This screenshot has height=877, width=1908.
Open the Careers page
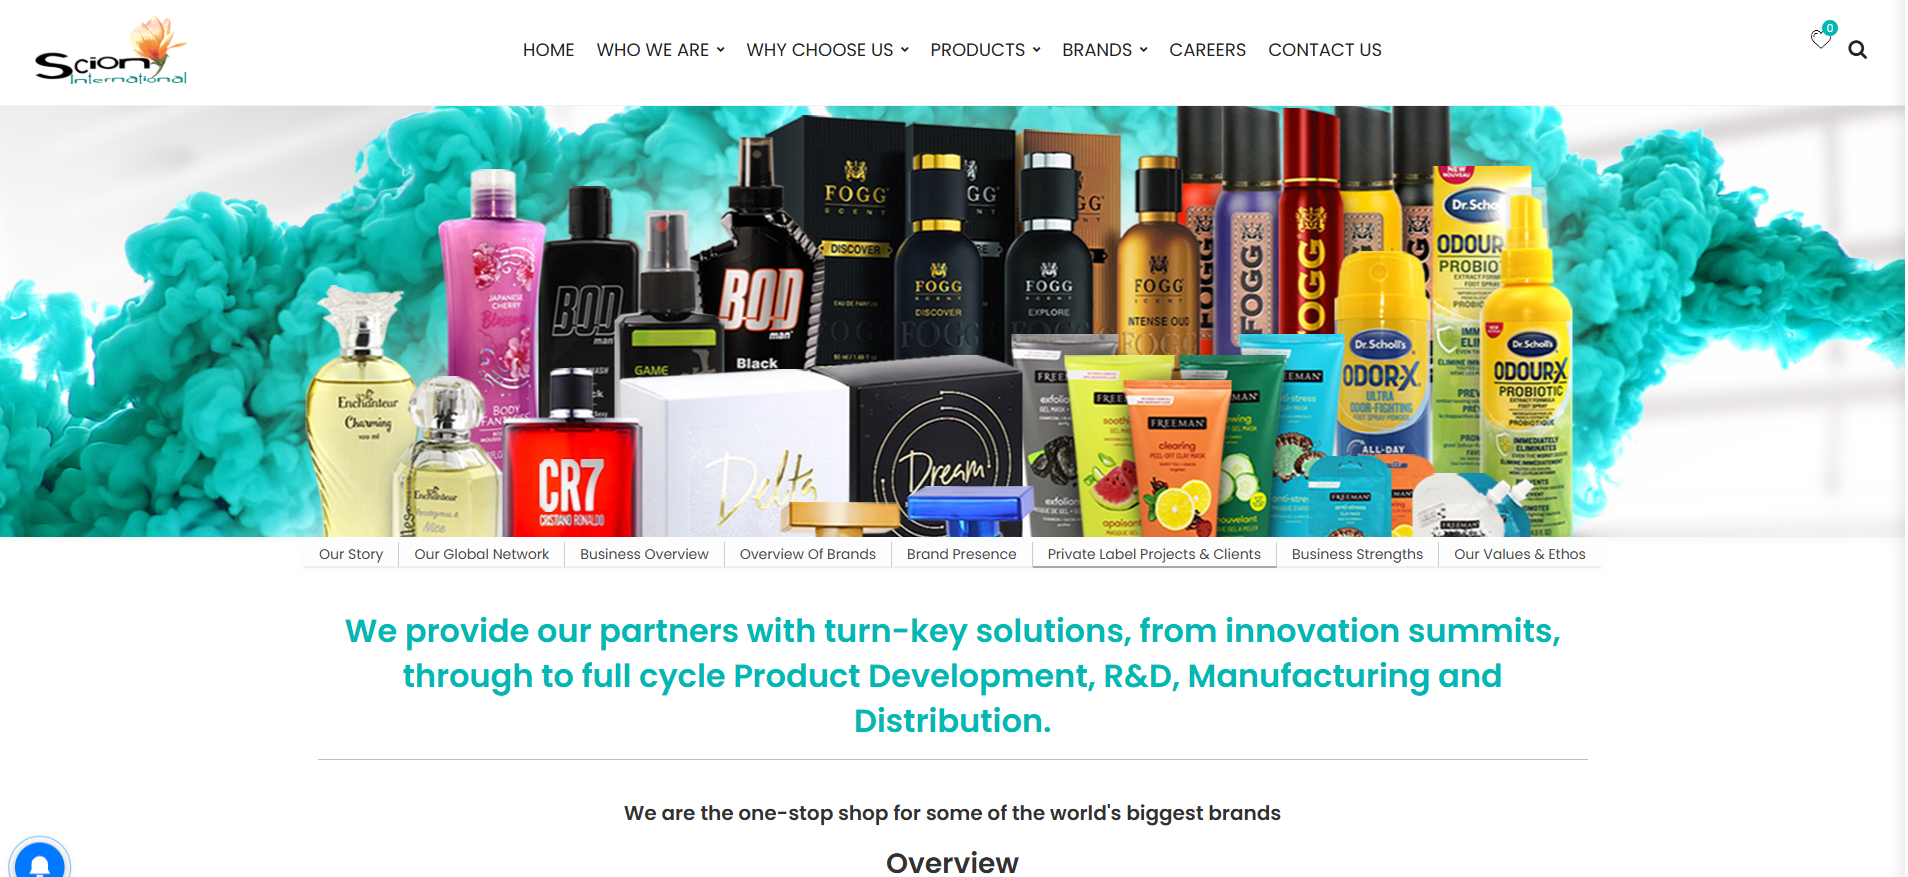tap(1207, 50)
